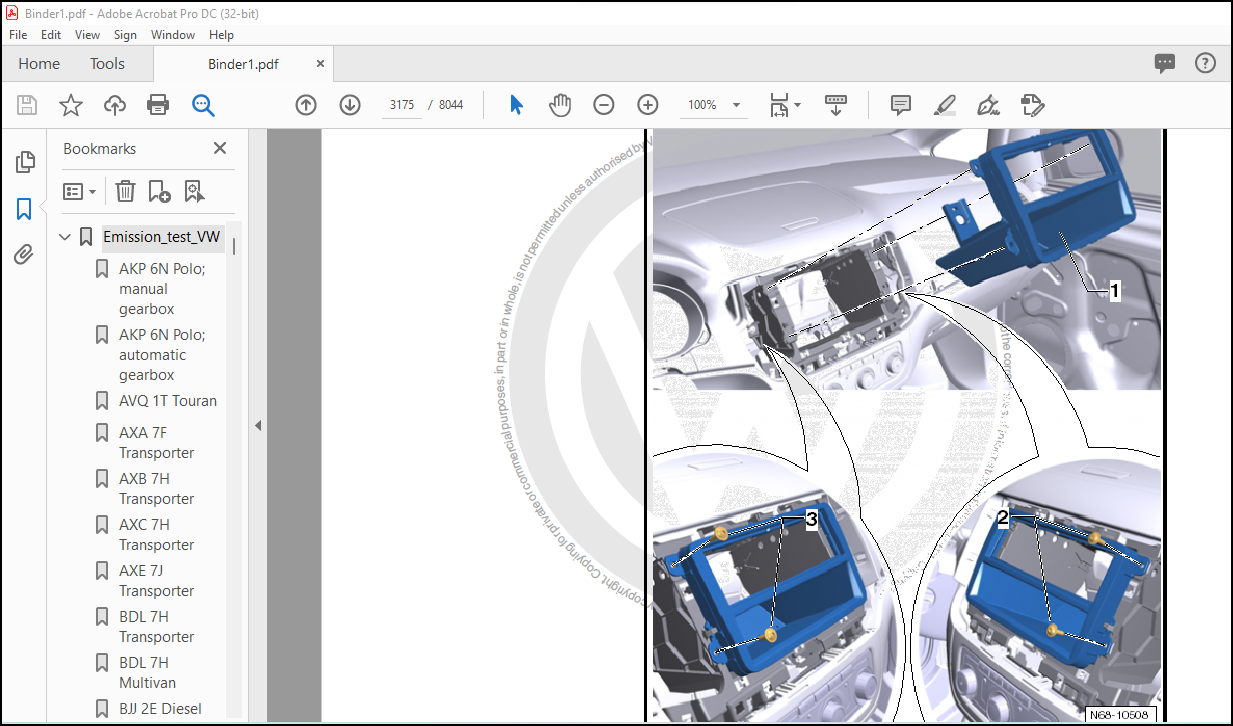
Task: Select the selection arrow tool
Action: [516, 105]
